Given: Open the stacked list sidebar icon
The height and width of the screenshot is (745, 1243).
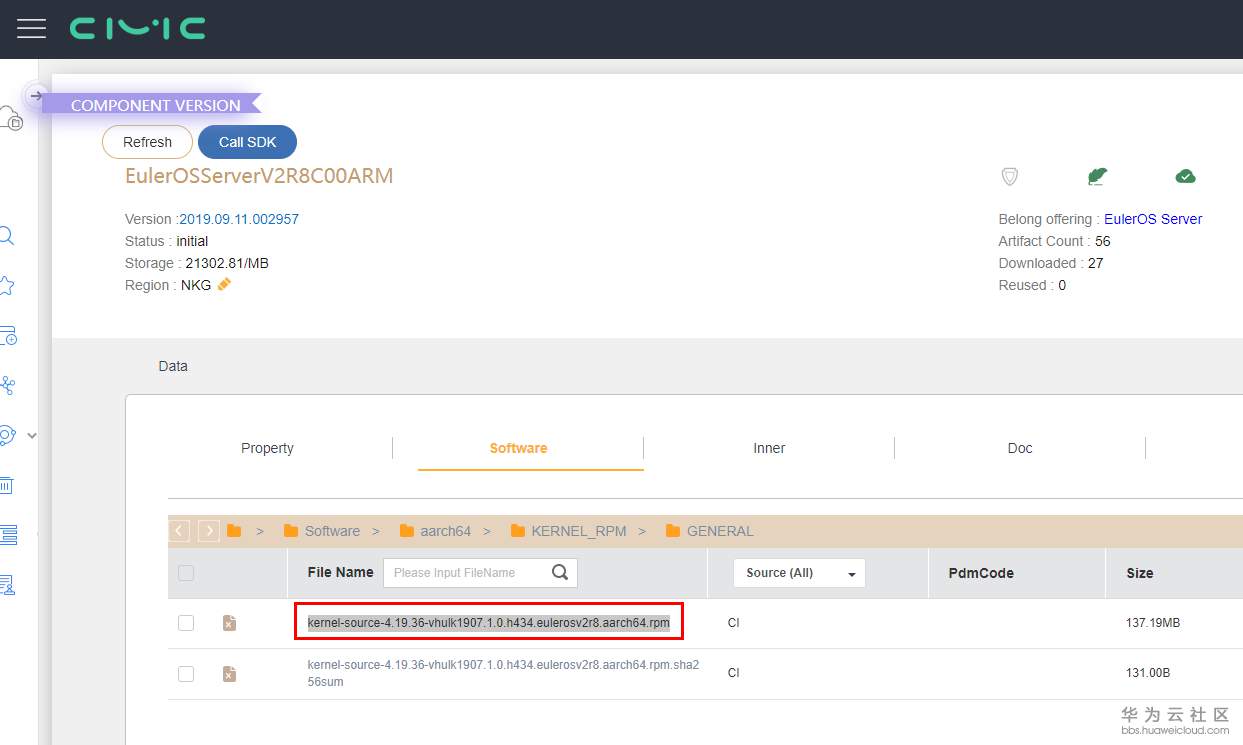Looking at the screenshot, I should tap(8, 534).
